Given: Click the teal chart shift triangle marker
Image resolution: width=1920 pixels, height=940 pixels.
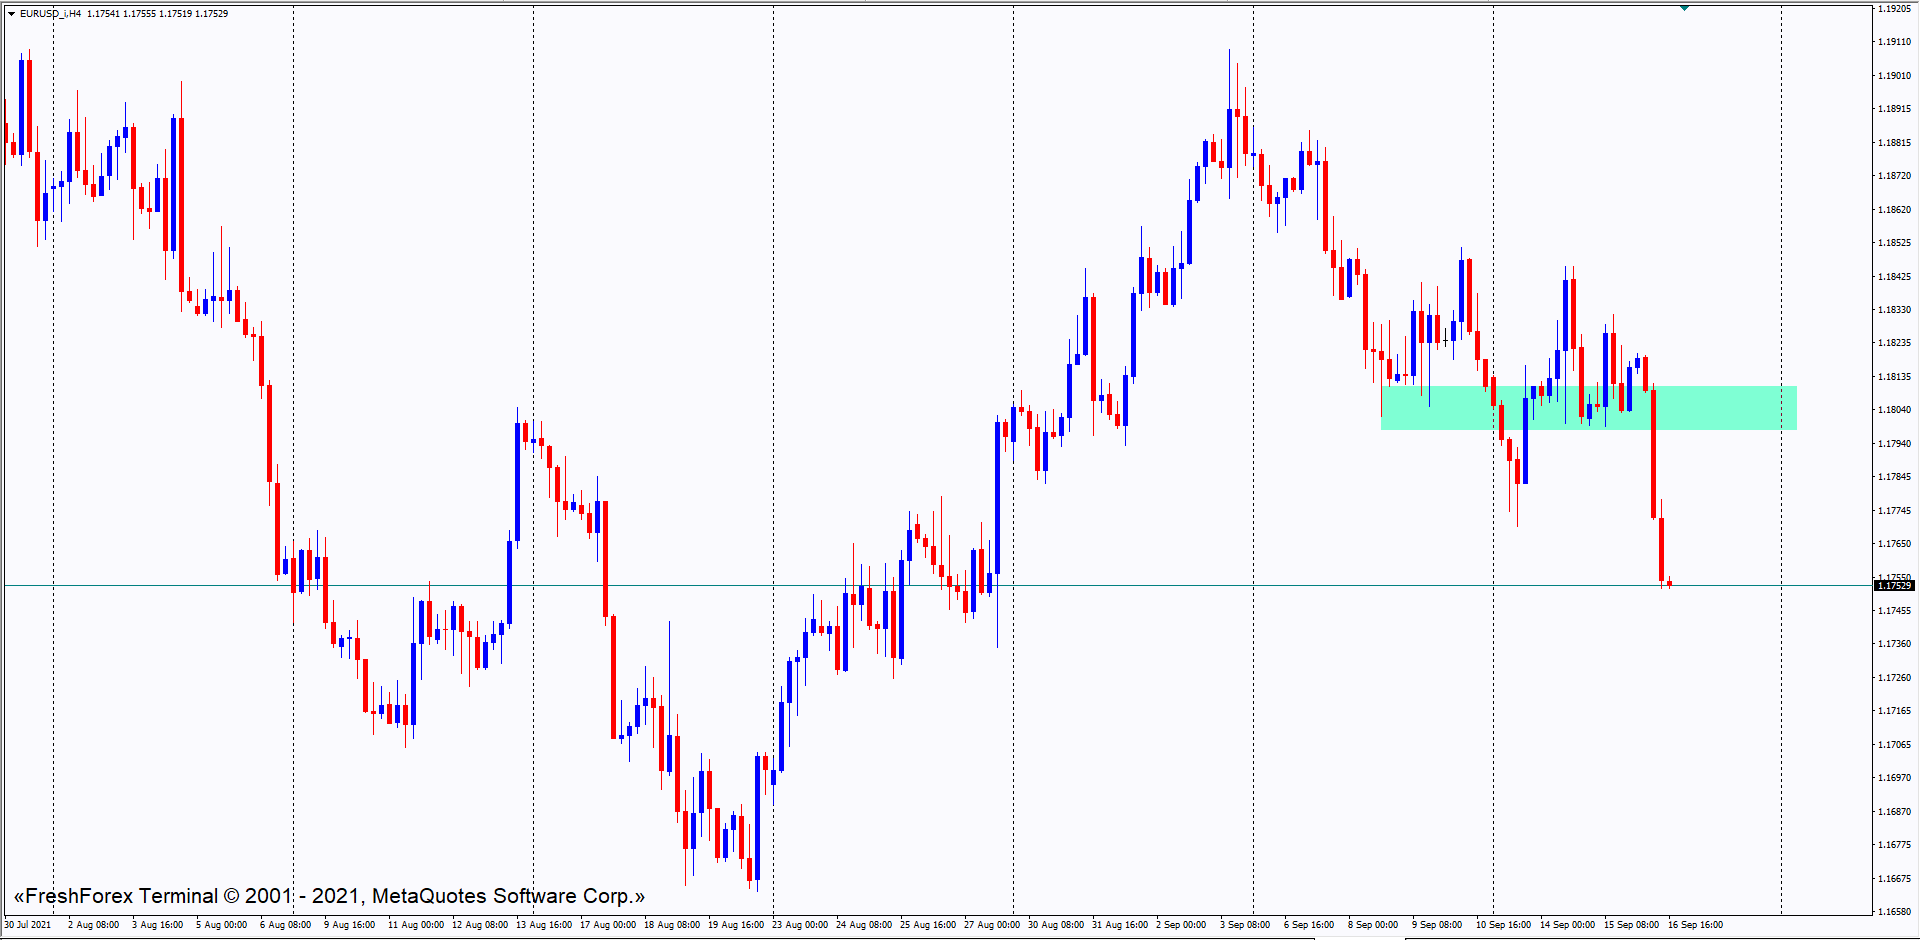Looking at the screenshot, I should coord(1685,8).
